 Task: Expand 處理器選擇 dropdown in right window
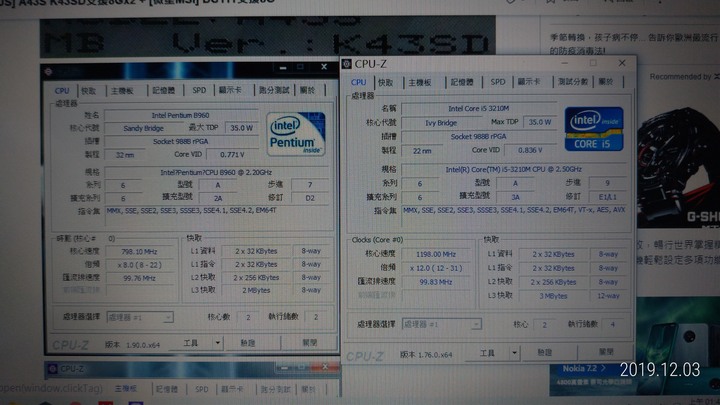point(476,324)
